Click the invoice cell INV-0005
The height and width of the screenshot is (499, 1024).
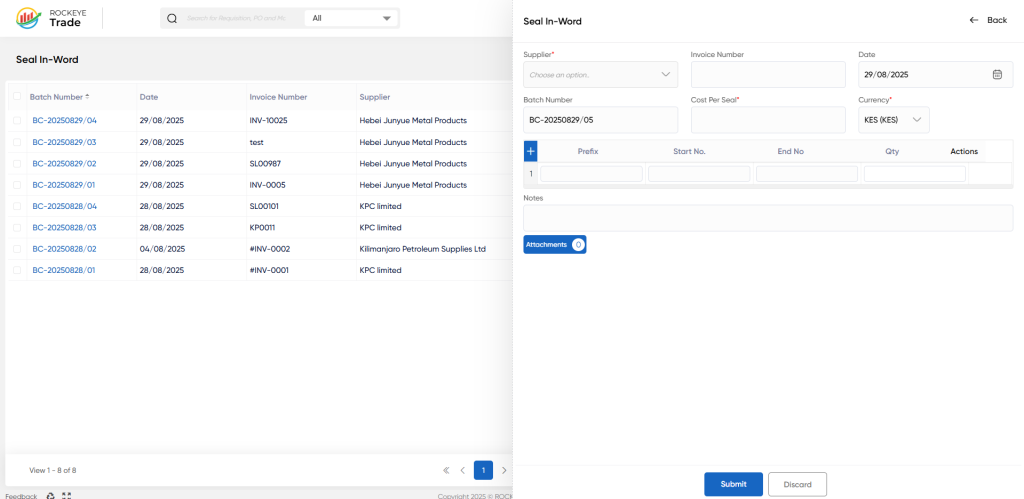[268, 185]
